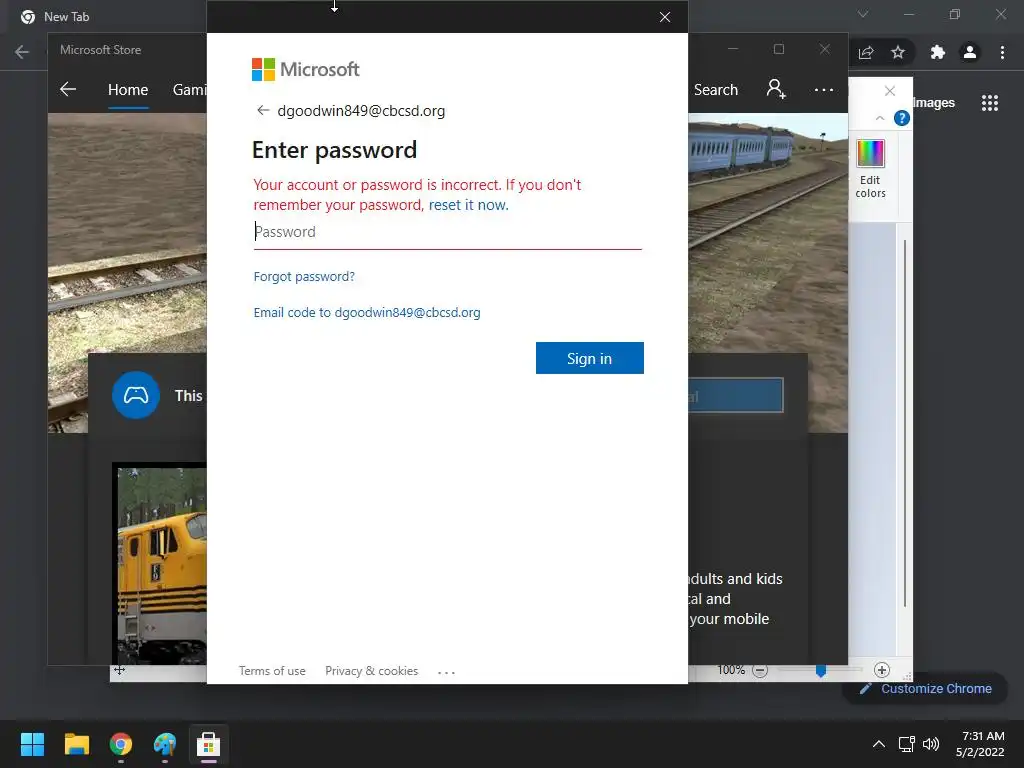The height and width of the screenshot is (768, 1024).
Task: Click Email code to dgoodwin849@cbcsd.org link
Action: [x=366, y=313]
